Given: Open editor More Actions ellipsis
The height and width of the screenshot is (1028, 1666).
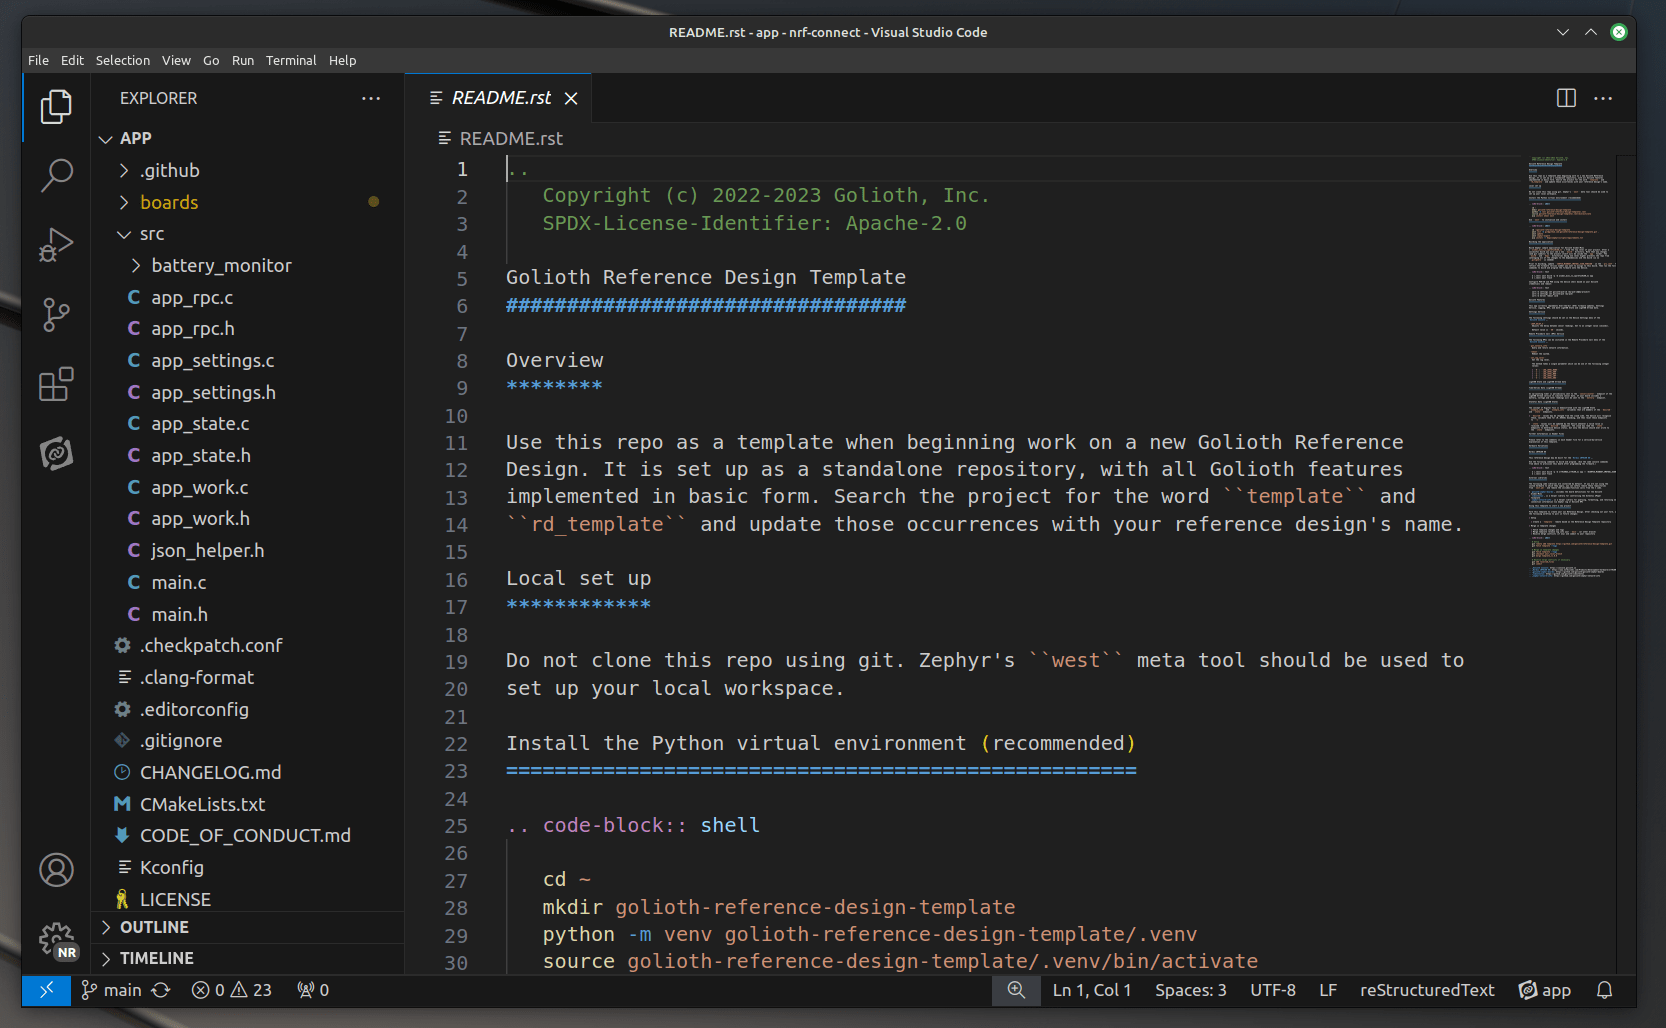Looking at the screenshot, I should (x=1603, y=98).
